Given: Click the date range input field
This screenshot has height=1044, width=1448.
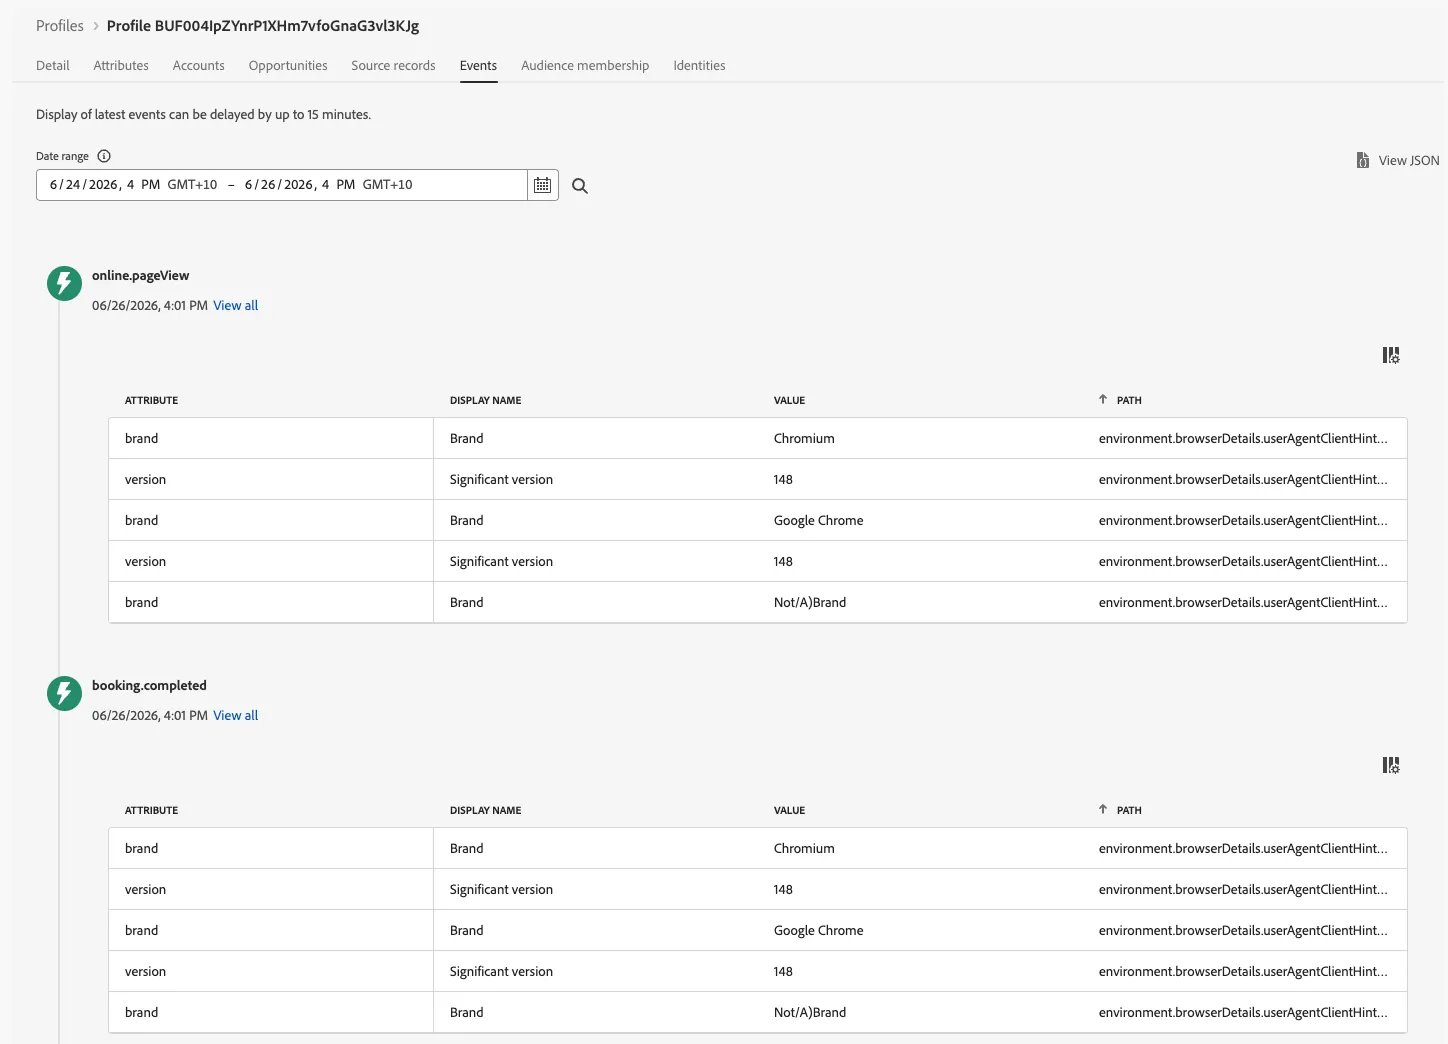Looking at the screenshot, I should [282, 185].
